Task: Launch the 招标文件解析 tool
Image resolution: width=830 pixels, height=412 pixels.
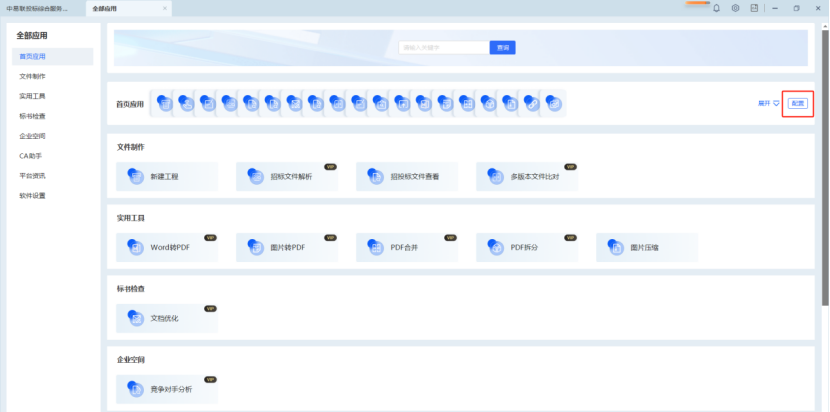Action: [286, 177]
